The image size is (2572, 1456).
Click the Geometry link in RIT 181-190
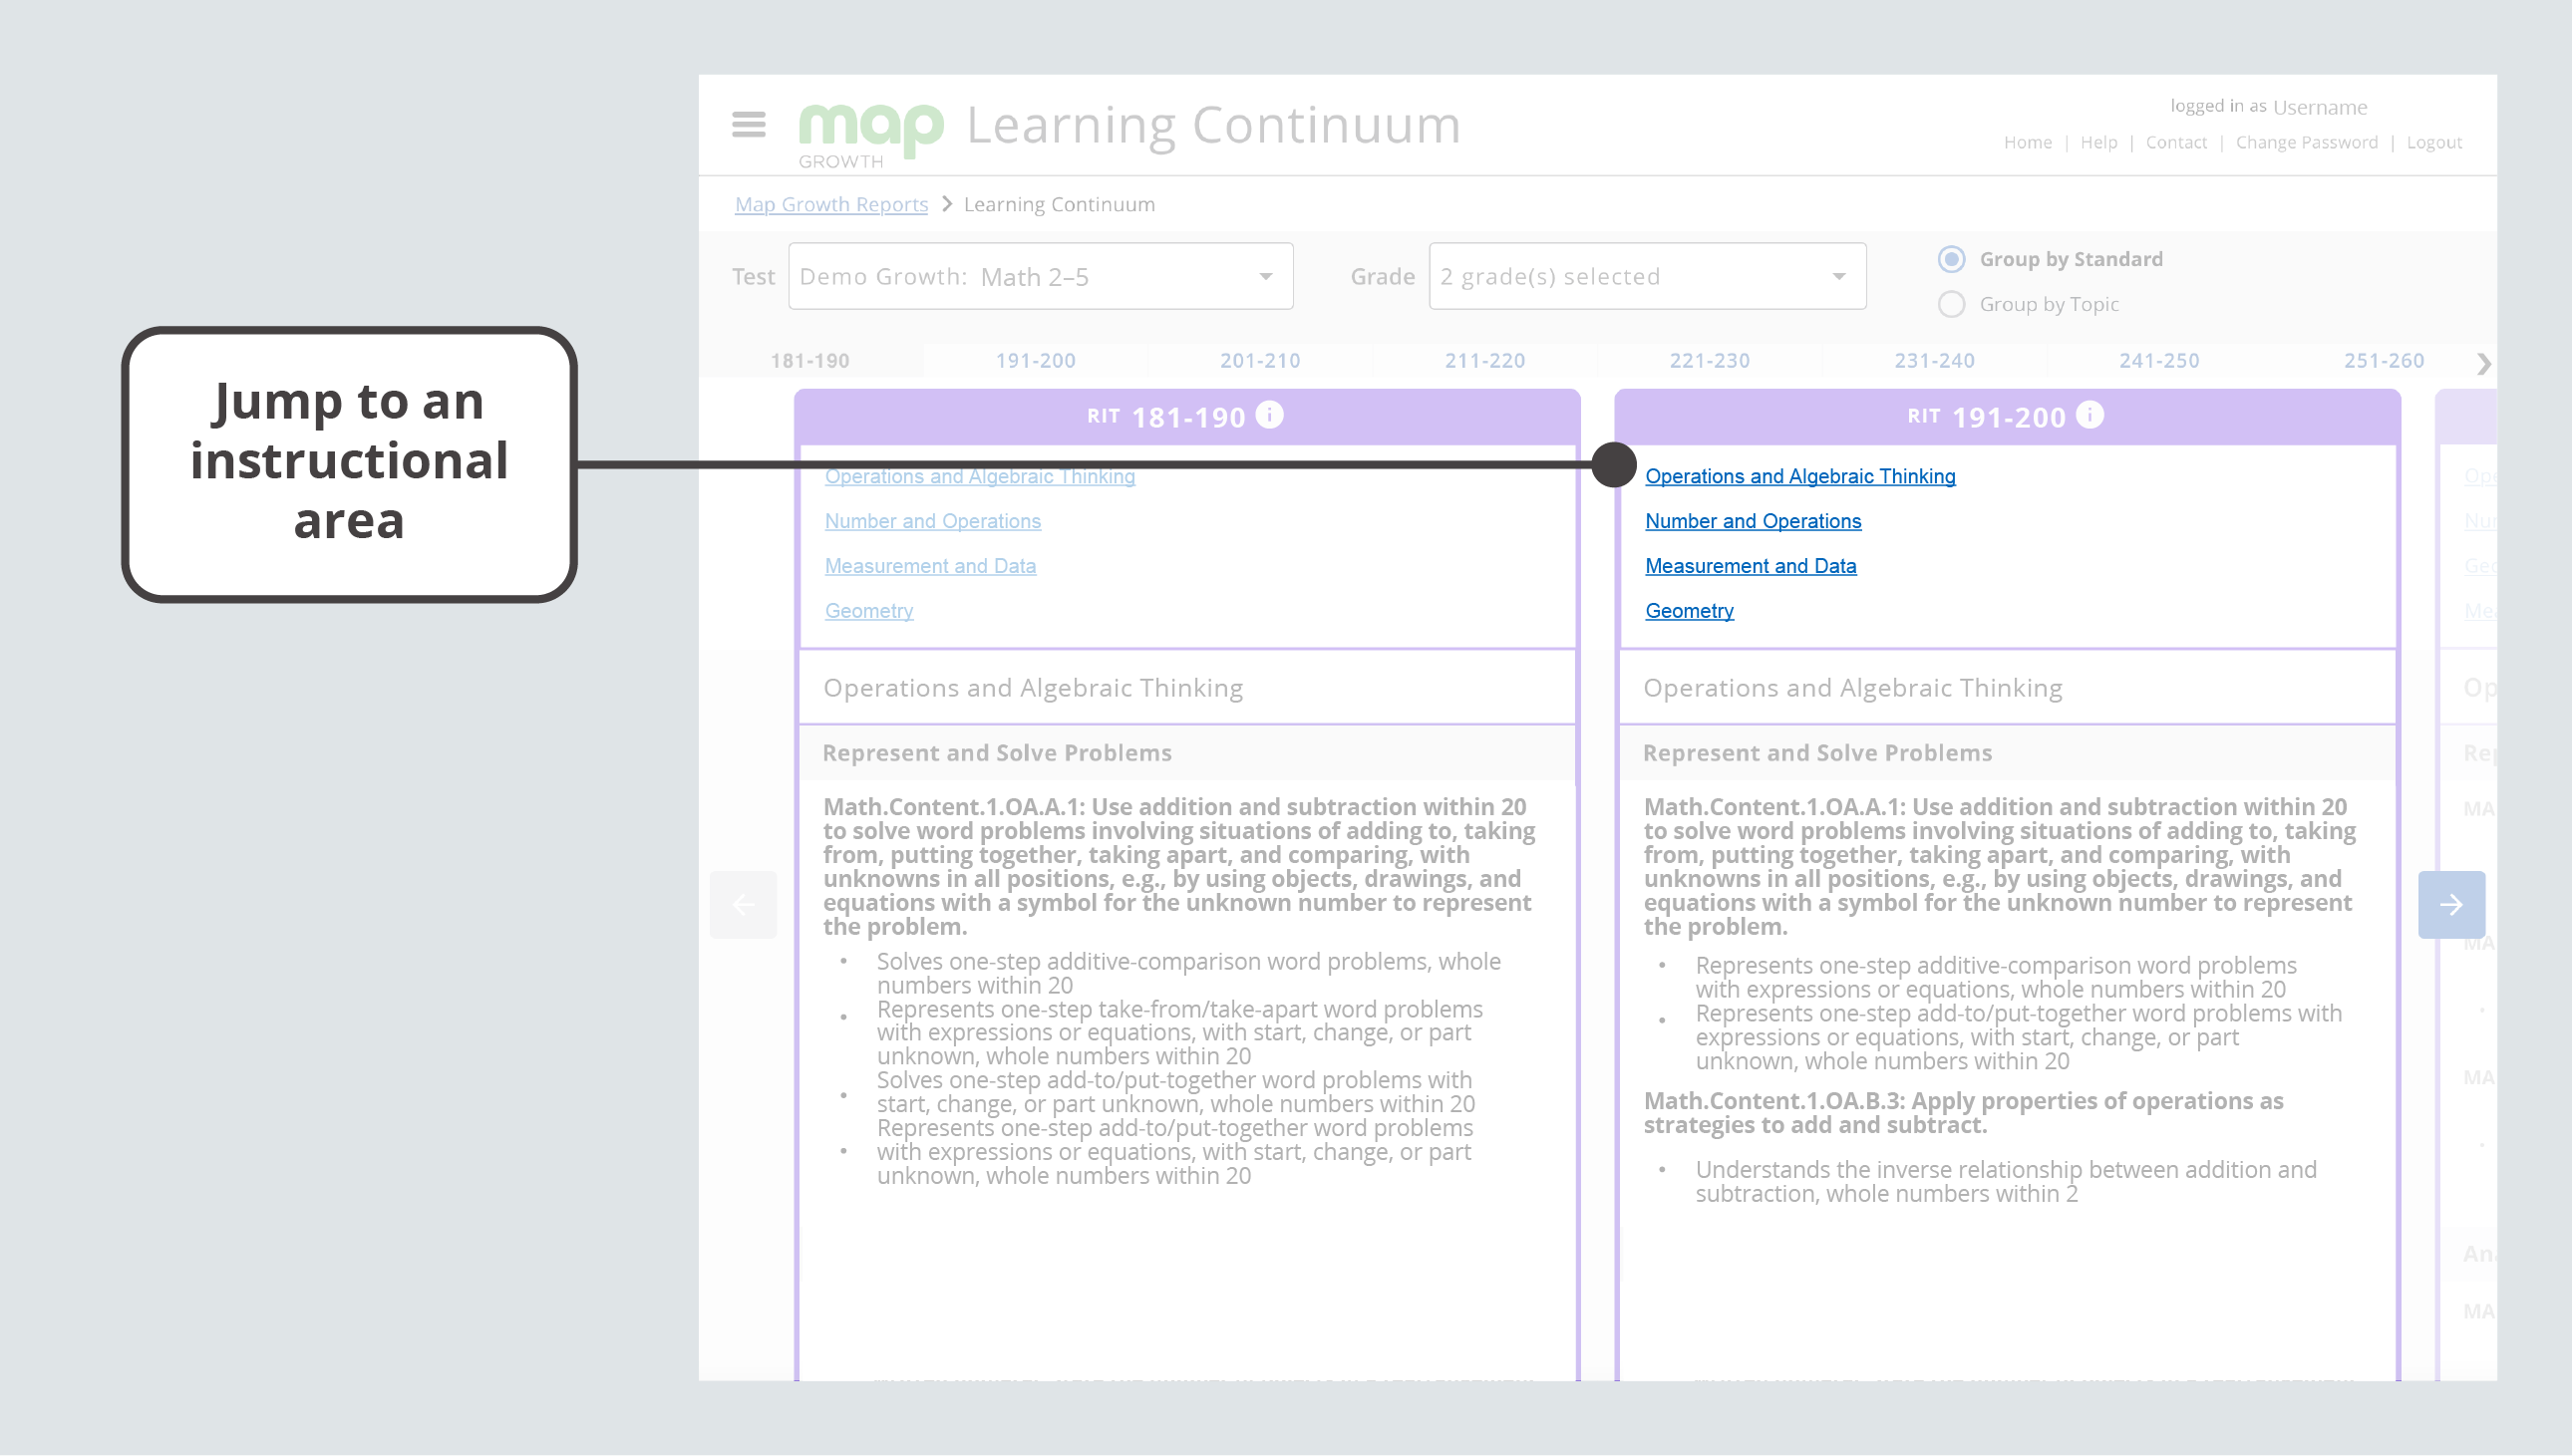[869, 611]
